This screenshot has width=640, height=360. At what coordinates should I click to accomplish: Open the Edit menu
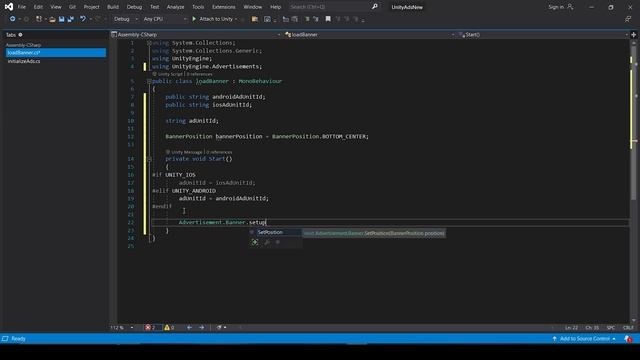pos(38,7)
